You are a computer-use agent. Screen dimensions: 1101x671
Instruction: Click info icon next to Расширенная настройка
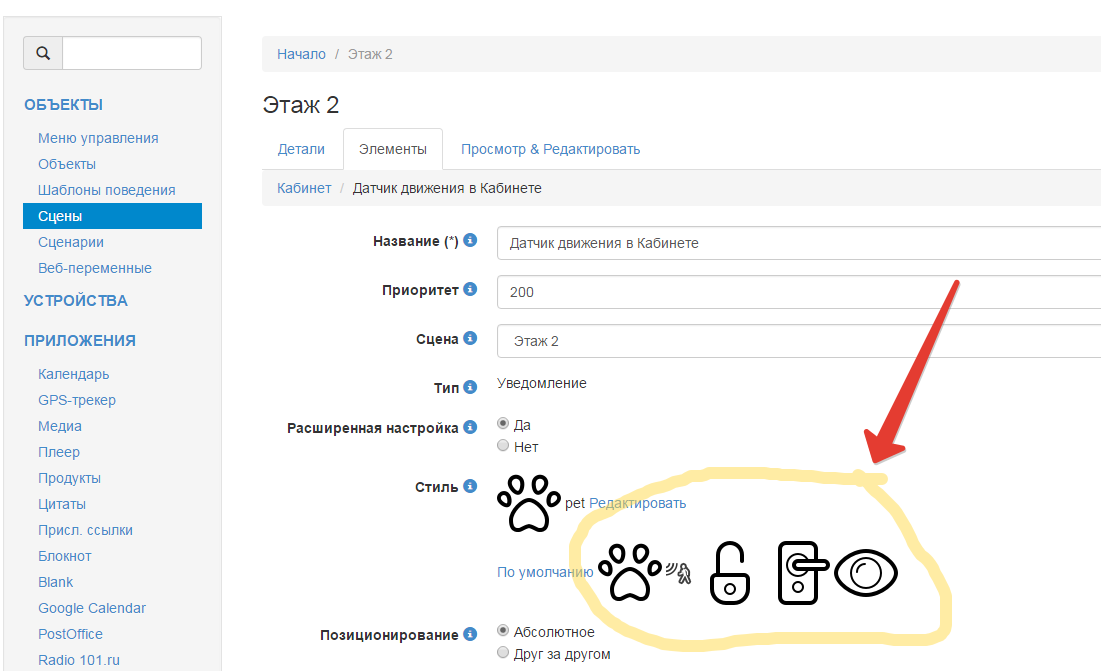470,427
